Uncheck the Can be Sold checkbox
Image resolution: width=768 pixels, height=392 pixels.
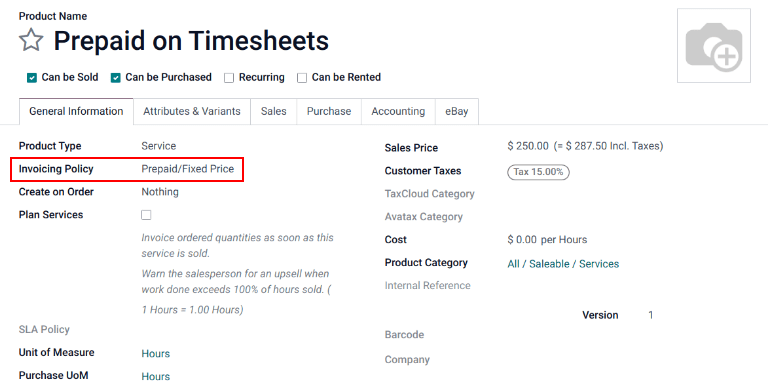point(32,78)
